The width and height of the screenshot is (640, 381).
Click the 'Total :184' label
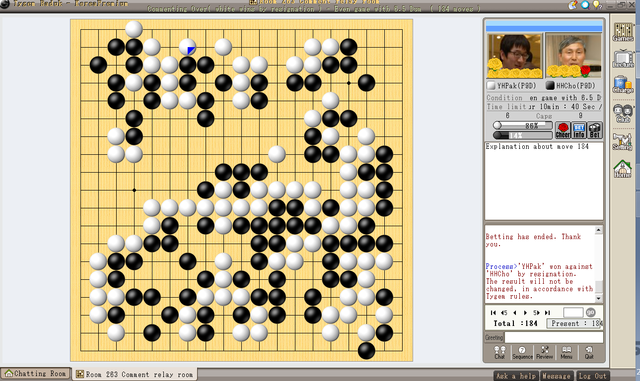515,323
